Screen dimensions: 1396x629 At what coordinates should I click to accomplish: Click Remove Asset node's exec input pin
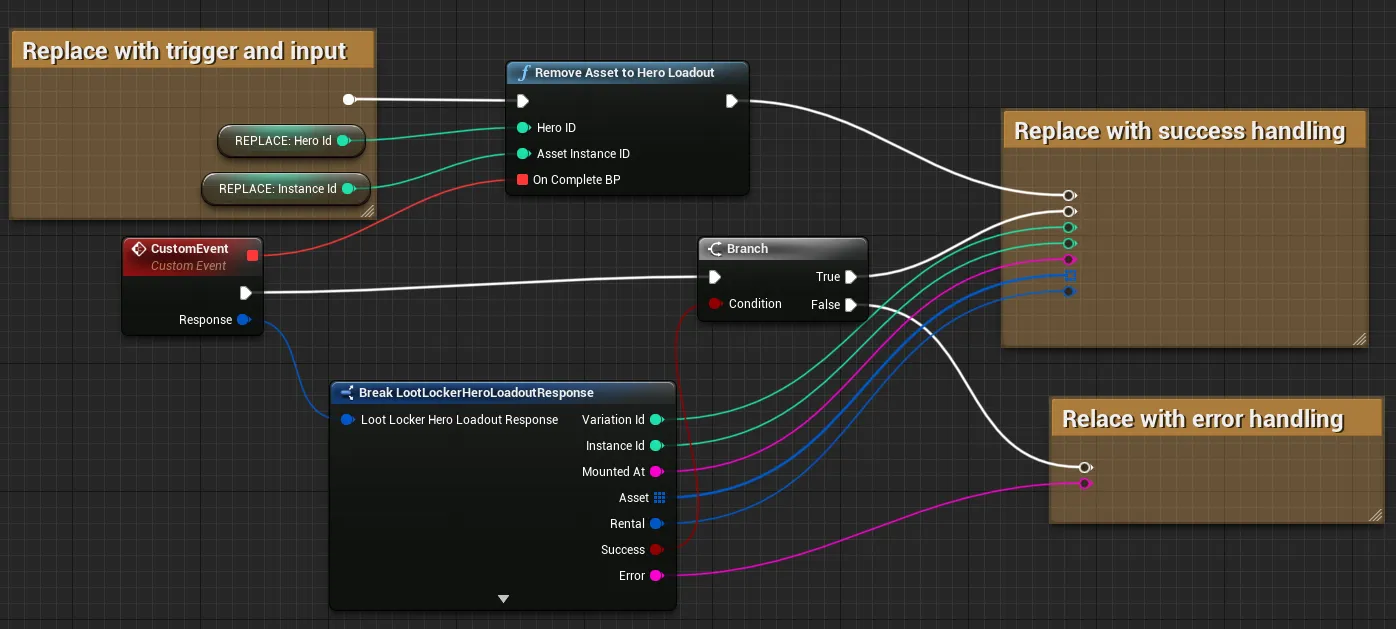522,101
